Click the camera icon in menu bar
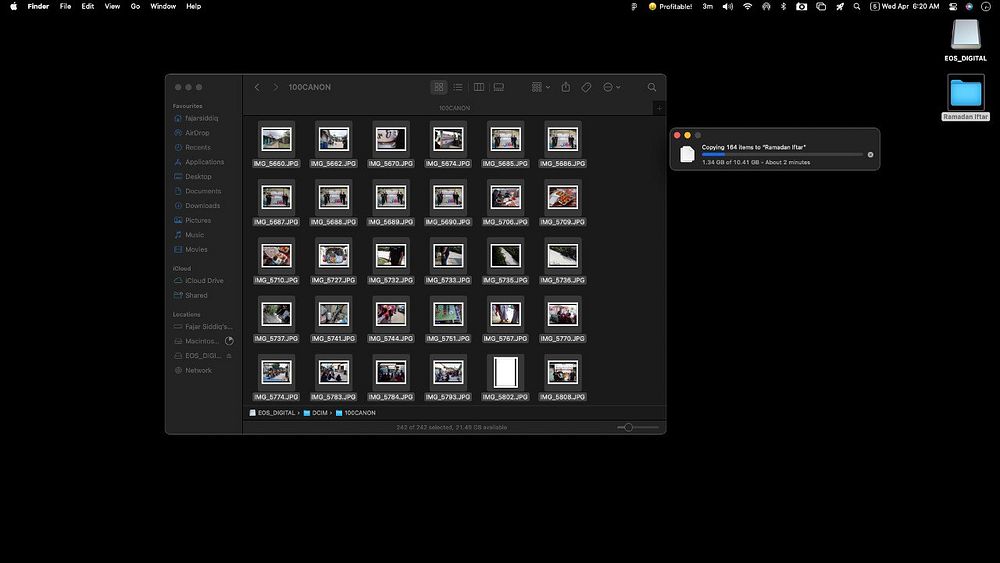The image size is (1000, 563). (x=802, y=6)
